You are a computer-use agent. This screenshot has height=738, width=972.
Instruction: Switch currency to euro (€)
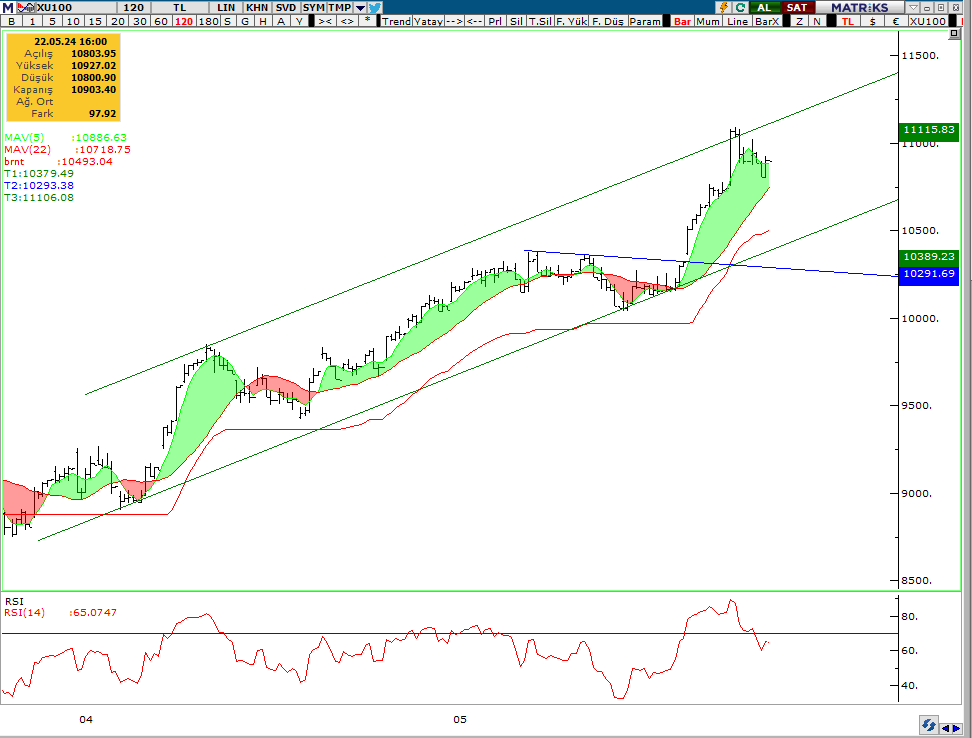(x=896, y=21)
